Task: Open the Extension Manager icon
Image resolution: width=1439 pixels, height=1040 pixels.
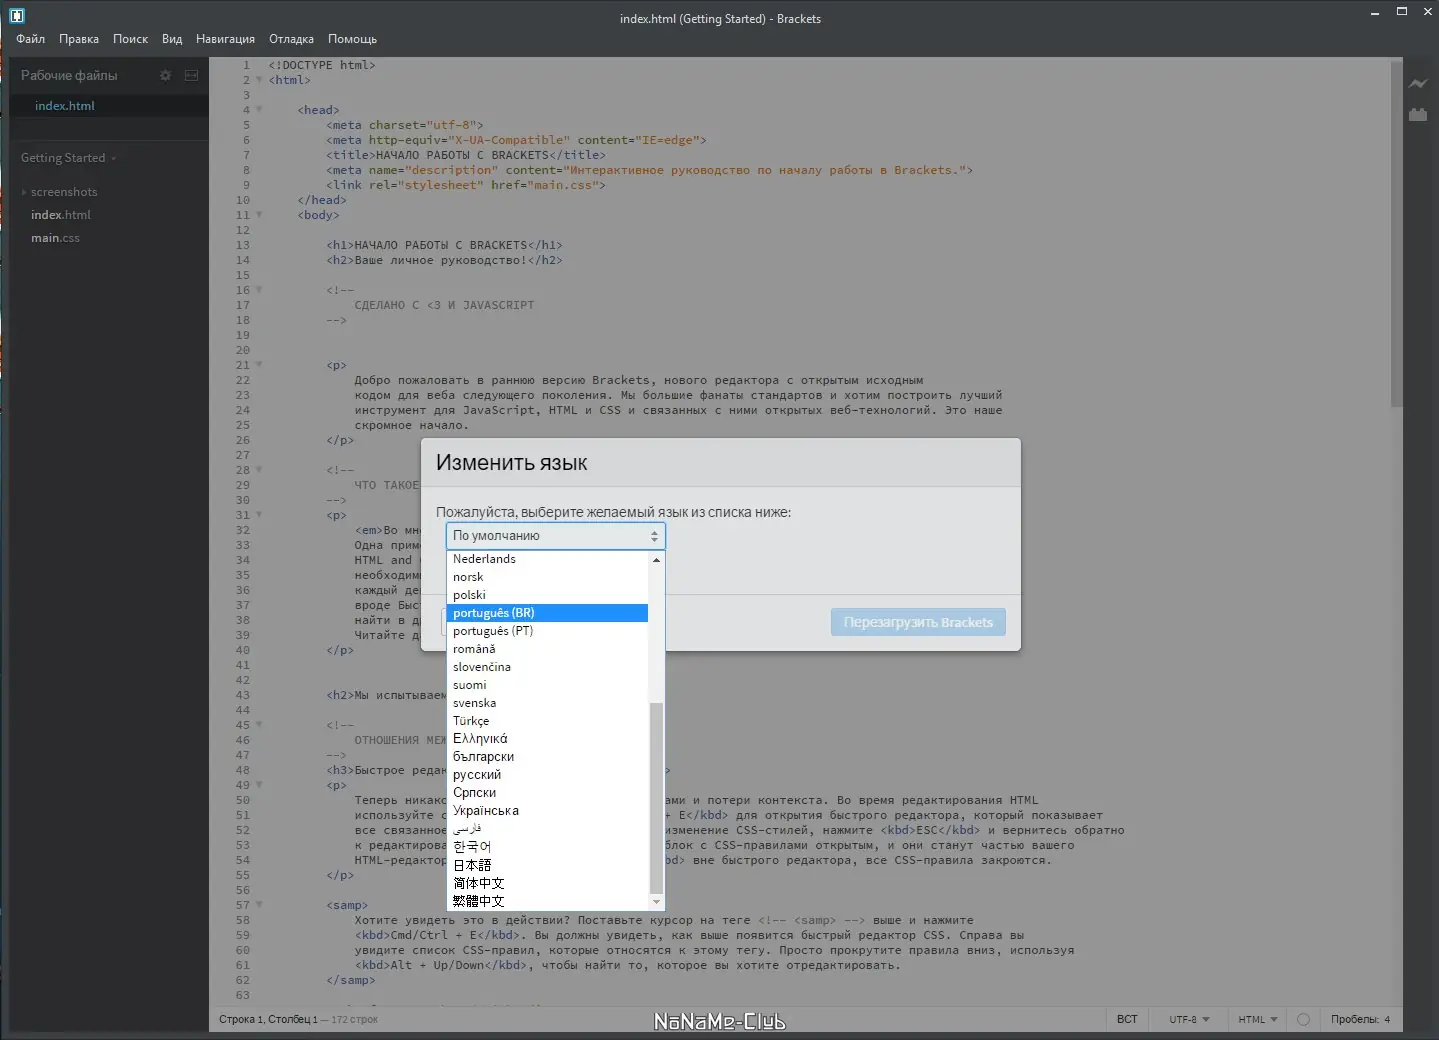Action: pyautogui.click(x=1418, y=114)
